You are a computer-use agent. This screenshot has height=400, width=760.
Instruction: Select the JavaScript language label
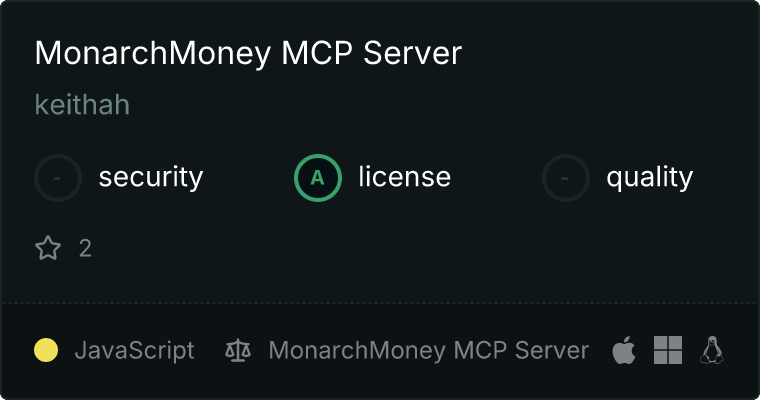134,351
